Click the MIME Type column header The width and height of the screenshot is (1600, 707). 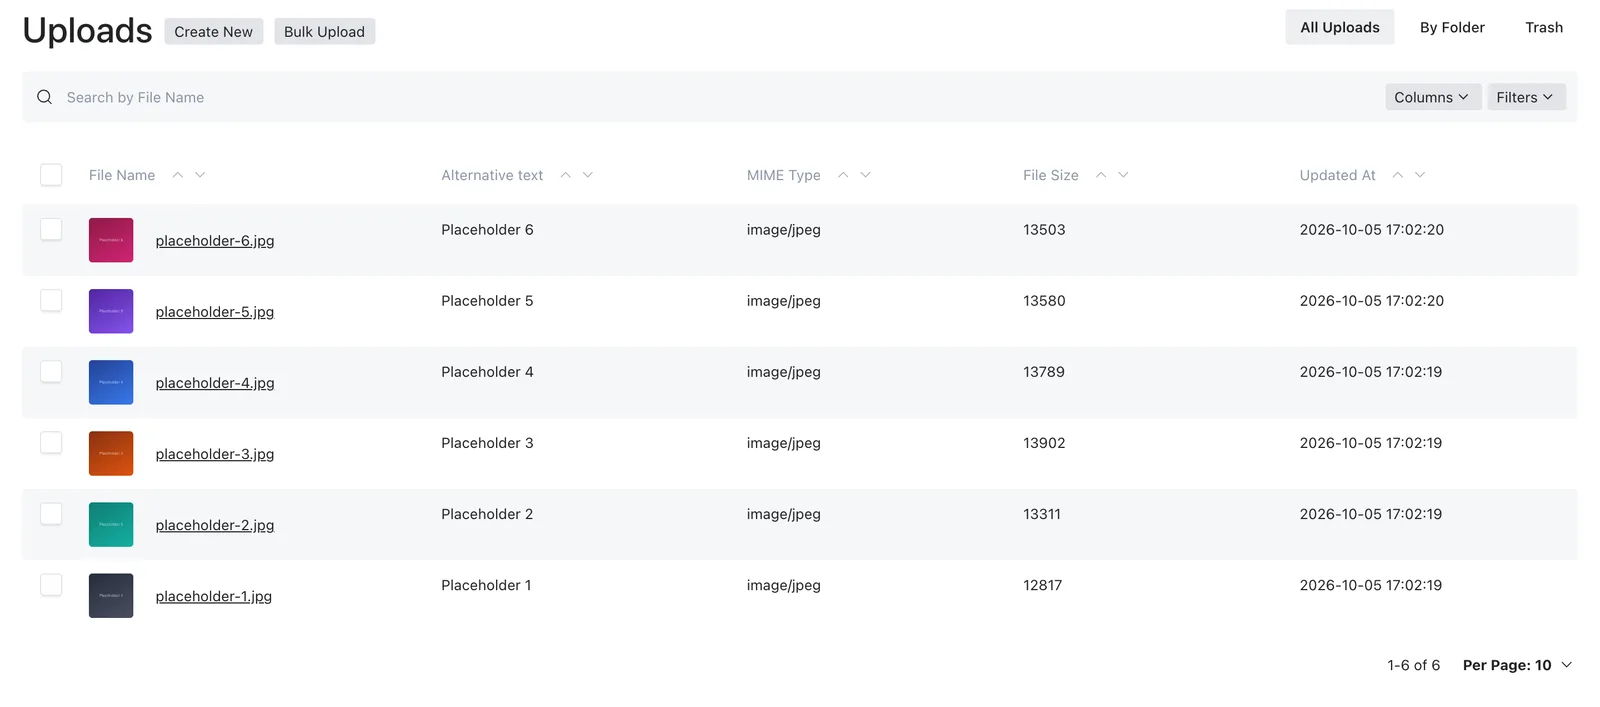[783, 175]
